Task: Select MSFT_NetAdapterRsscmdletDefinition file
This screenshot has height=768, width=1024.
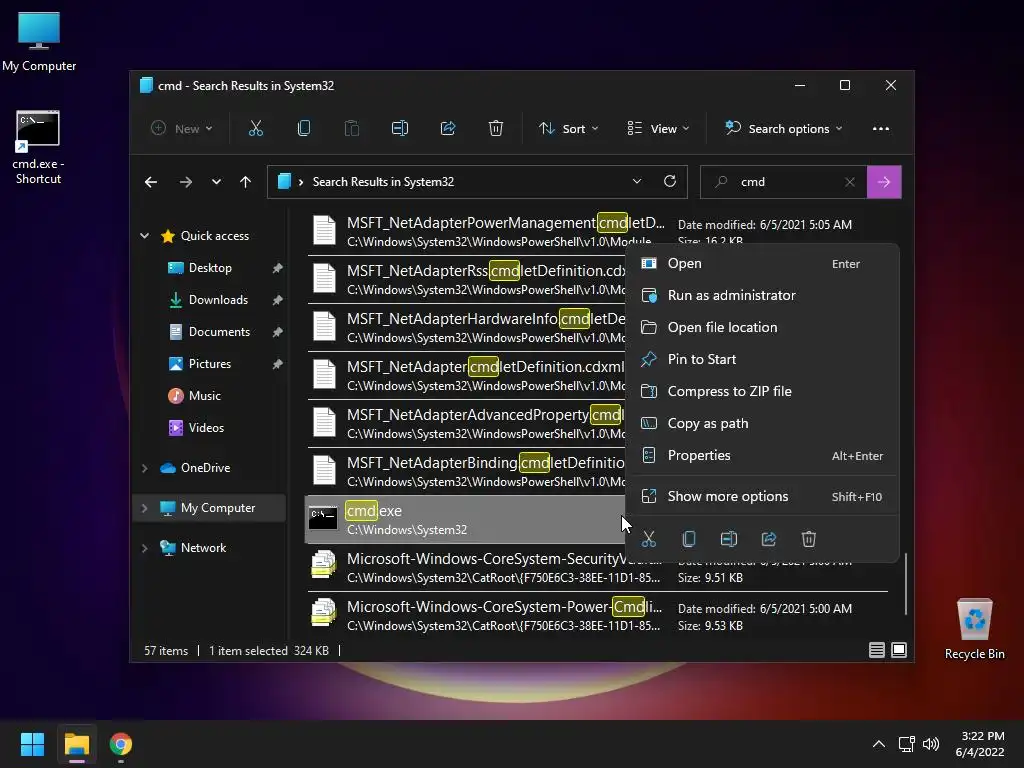Action: point(466,280)
